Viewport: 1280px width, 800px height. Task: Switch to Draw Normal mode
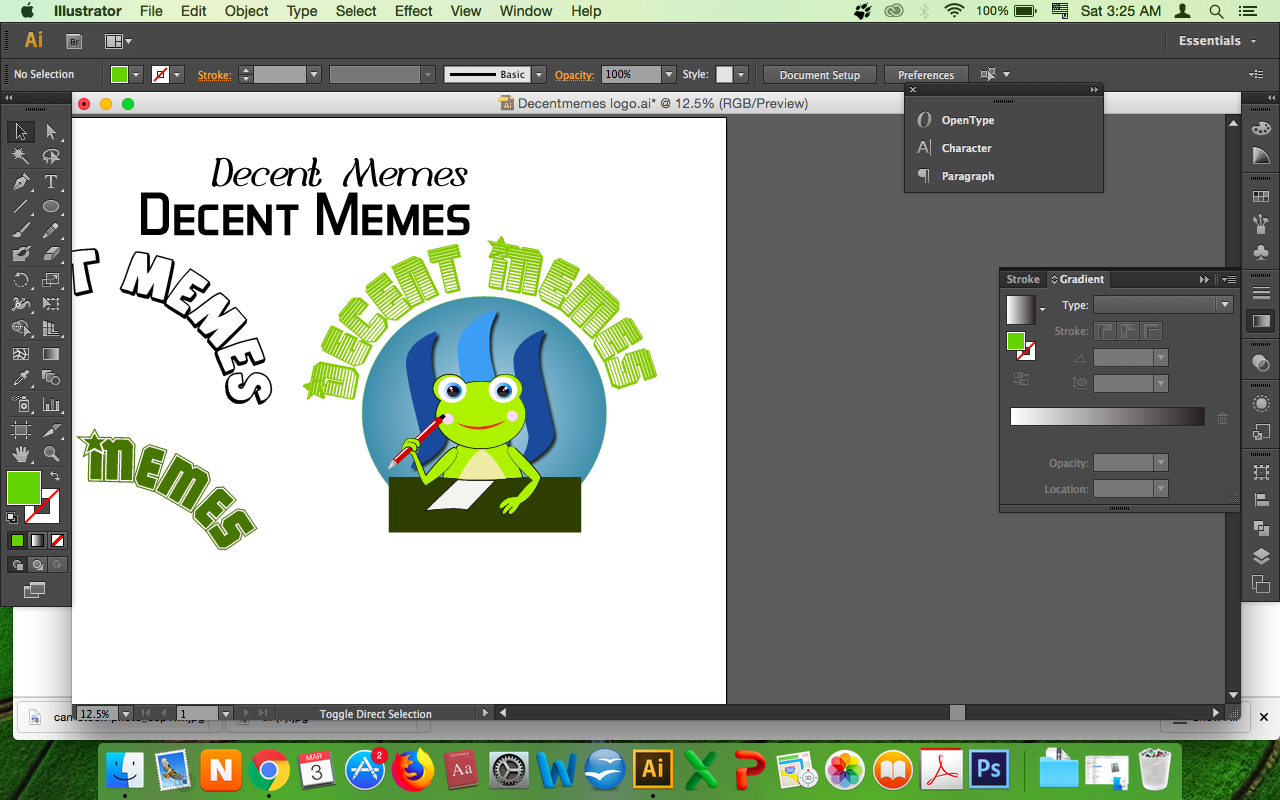click(x=17, y=565)
